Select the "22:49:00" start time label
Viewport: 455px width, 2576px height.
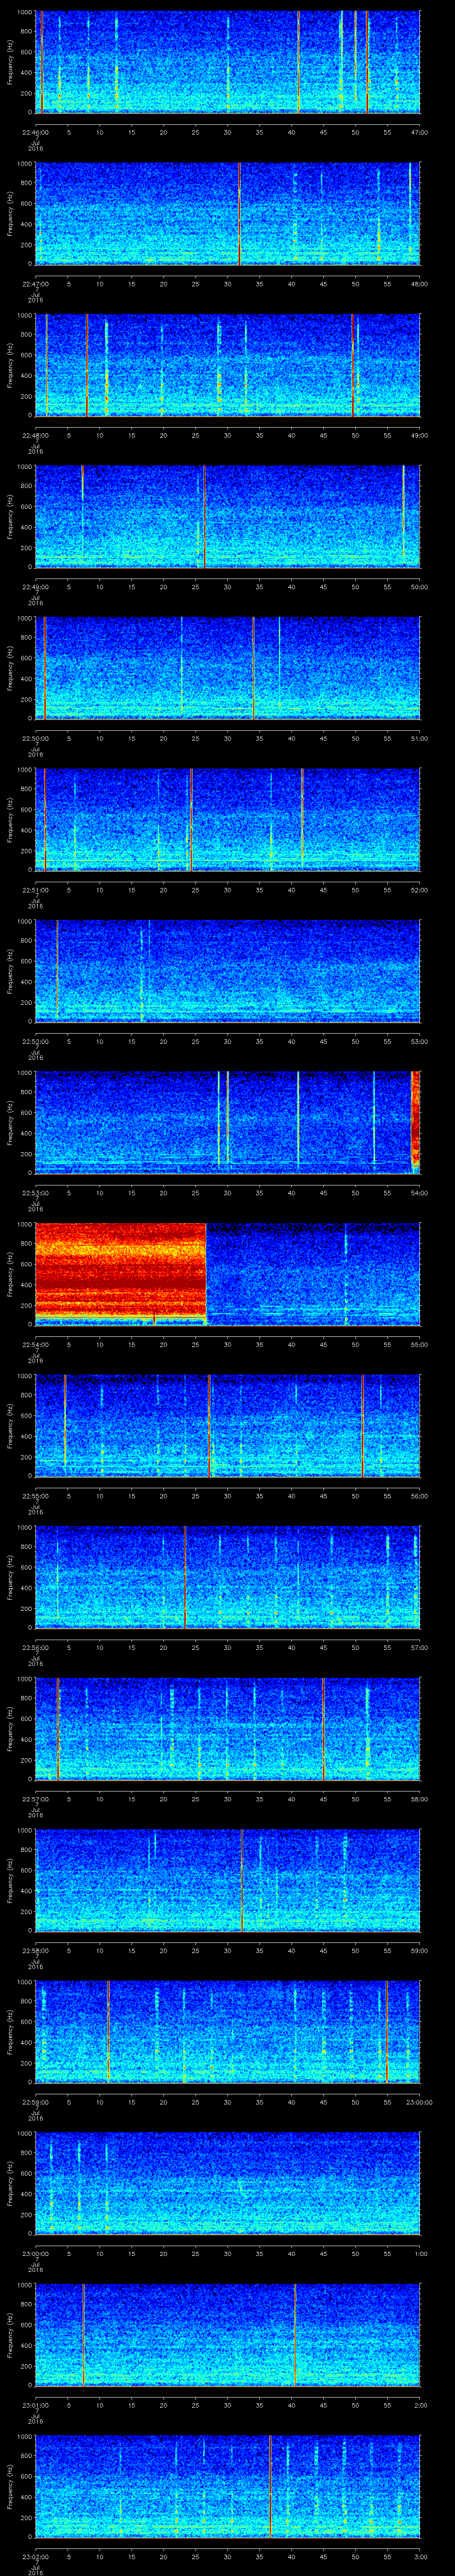tap(35, 587)
